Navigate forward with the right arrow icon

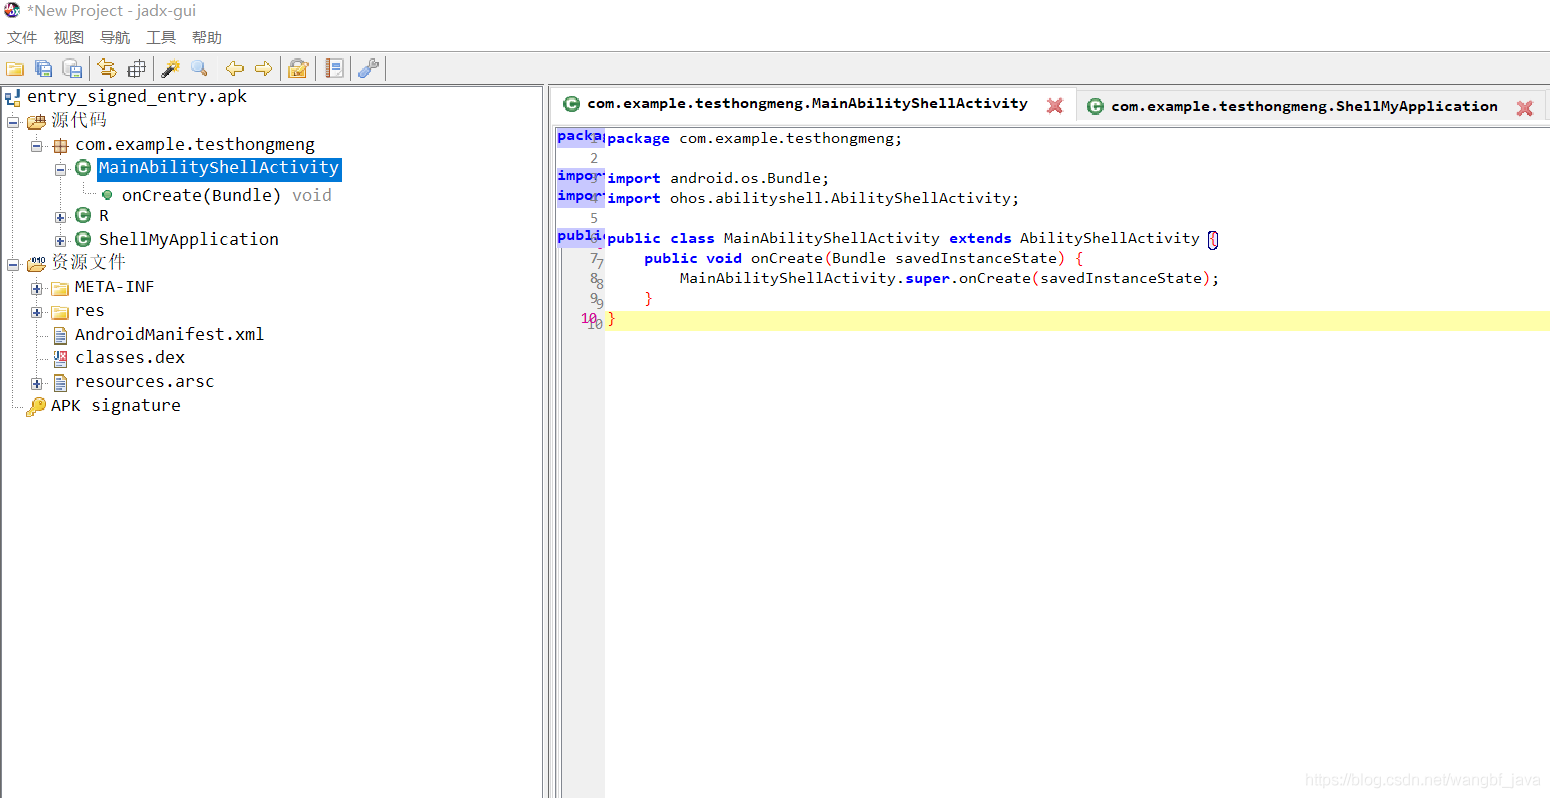point(263,68)
